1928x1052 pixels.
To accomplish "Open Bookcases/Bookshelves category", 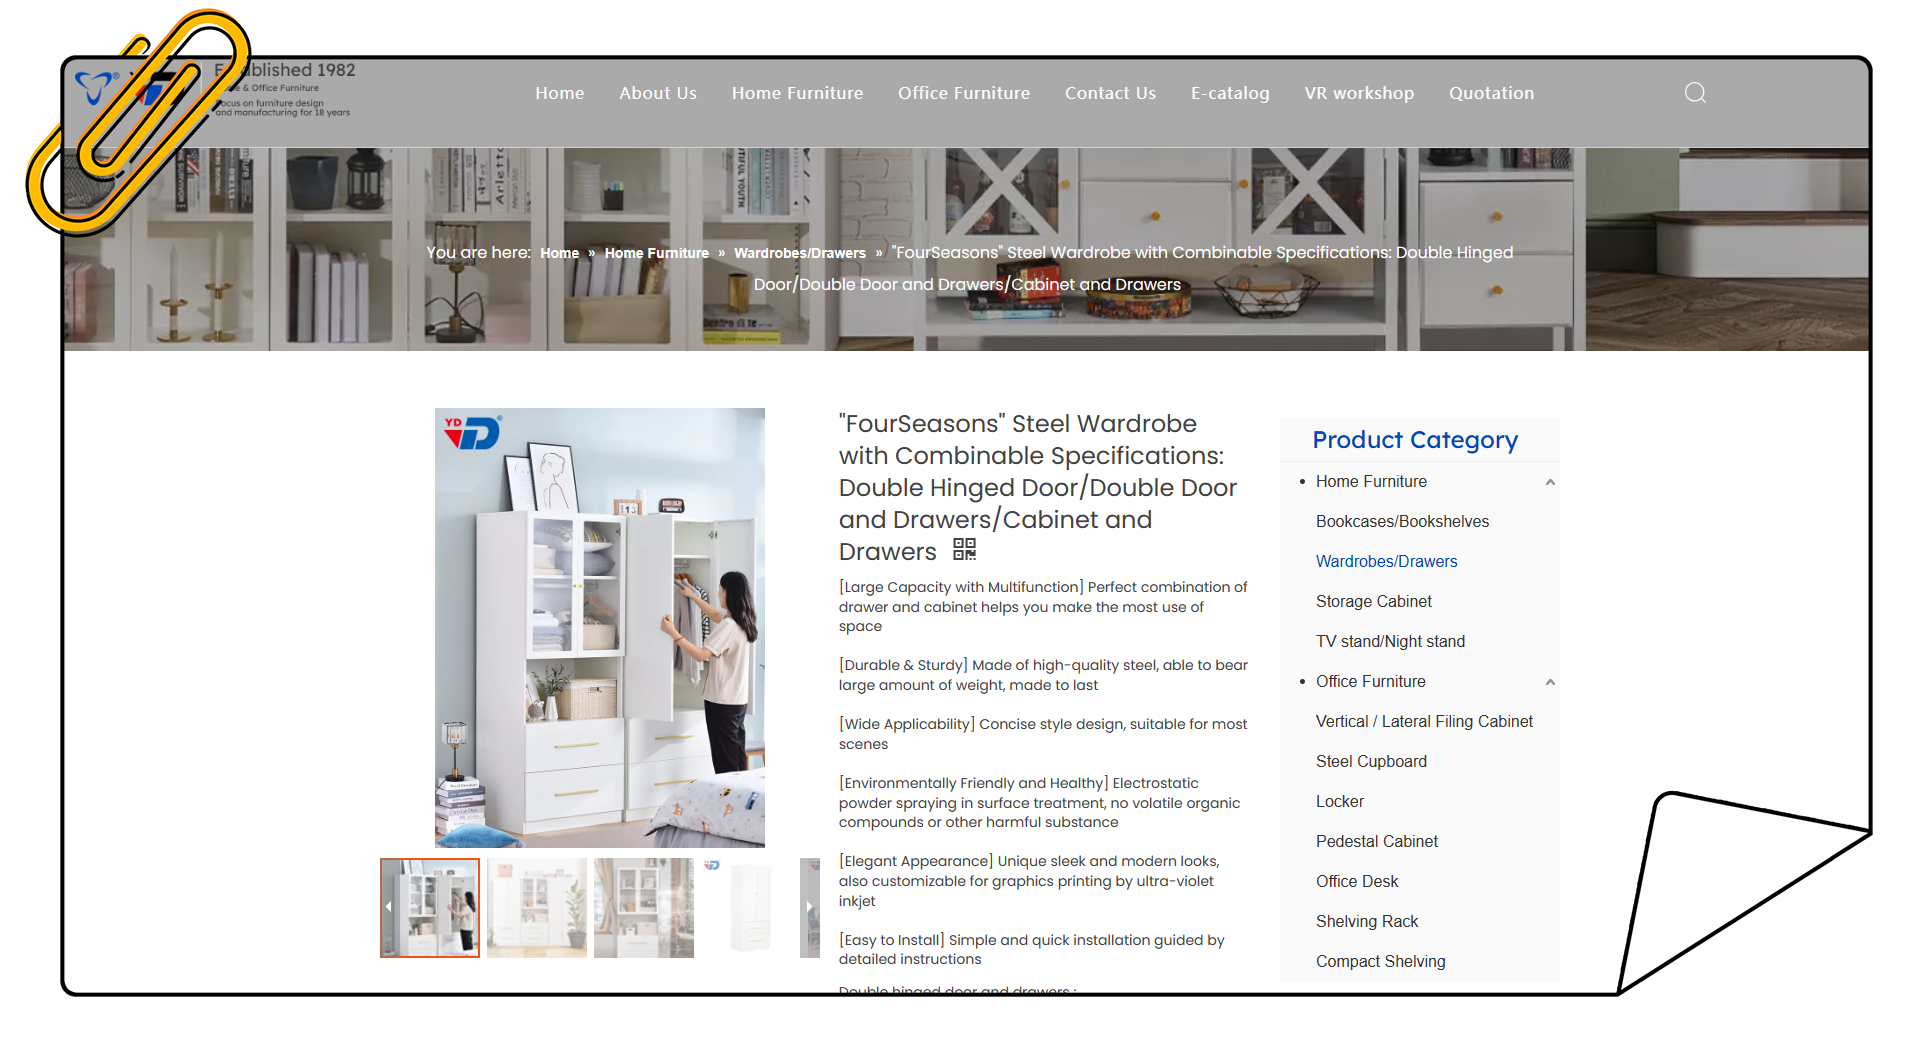I will point(1401,521).
